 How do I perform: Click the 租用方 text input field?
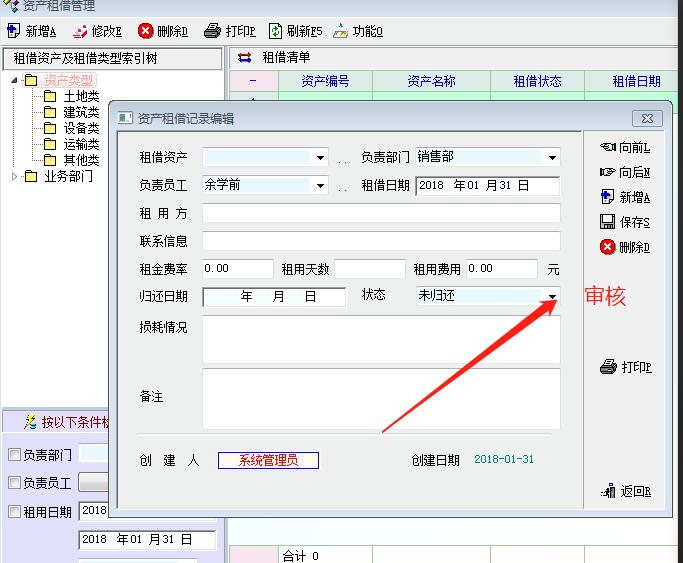click(381, 213)
